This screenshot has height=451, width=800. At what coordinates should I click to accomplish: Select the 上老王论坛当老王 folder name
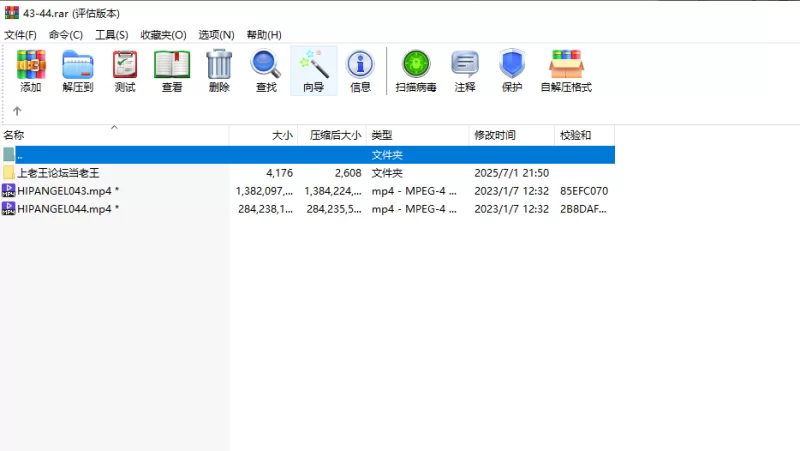(x=58, y=173)
